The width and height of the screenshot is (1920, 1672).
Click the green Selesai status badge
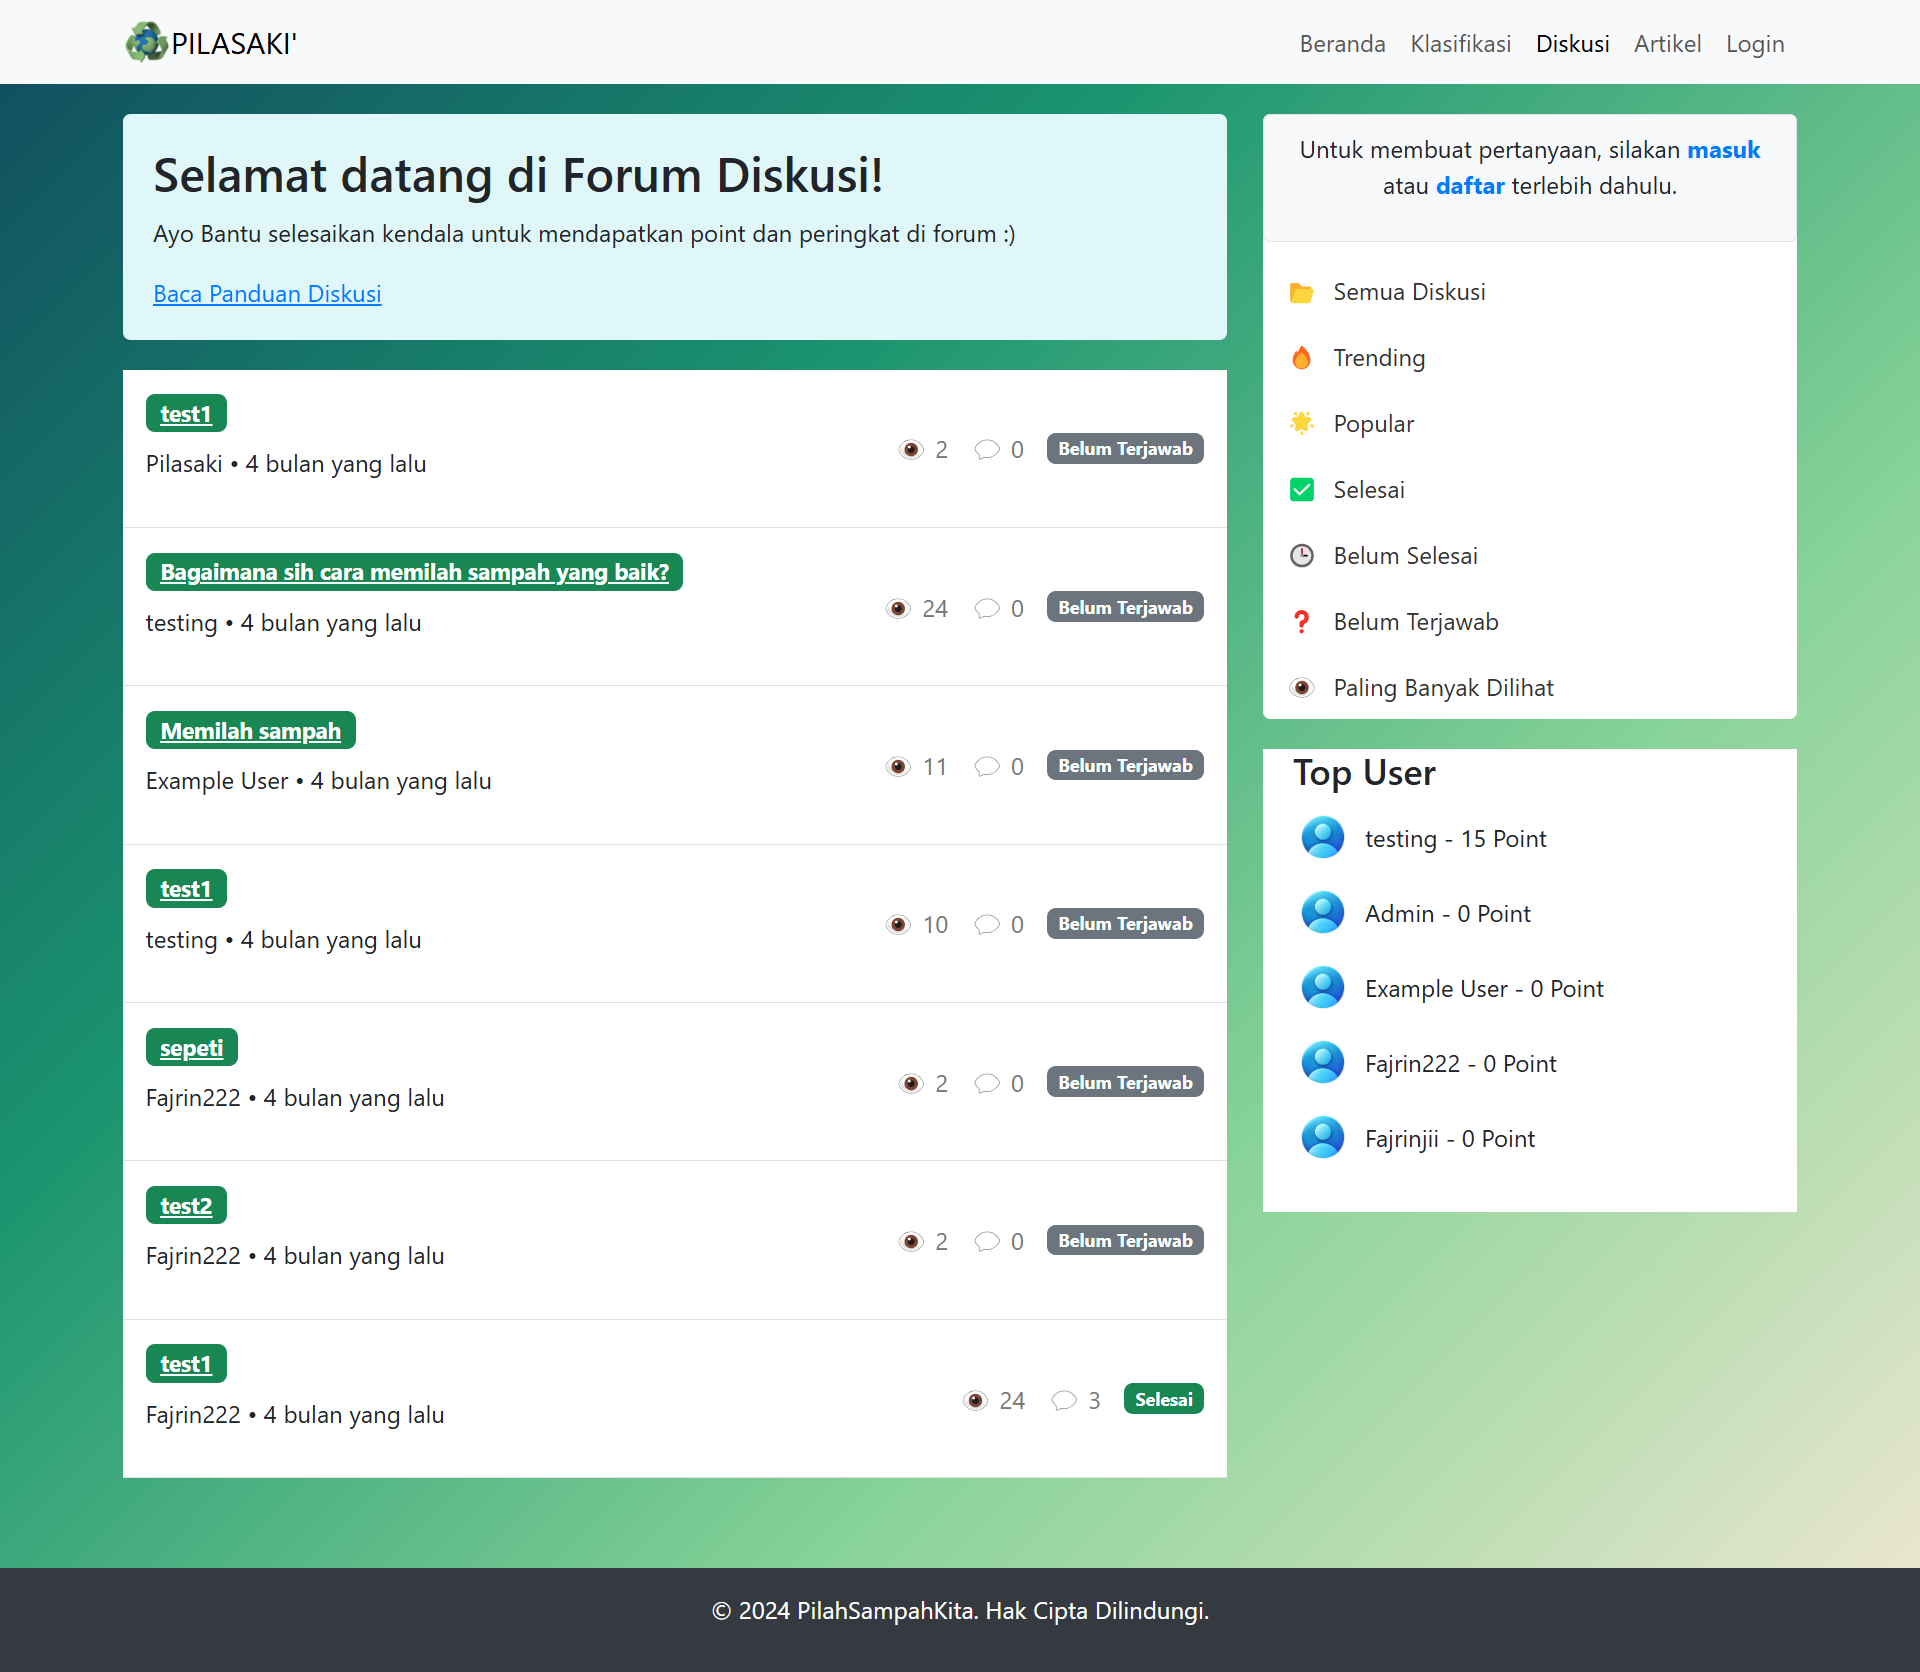pos(1163,1399)
